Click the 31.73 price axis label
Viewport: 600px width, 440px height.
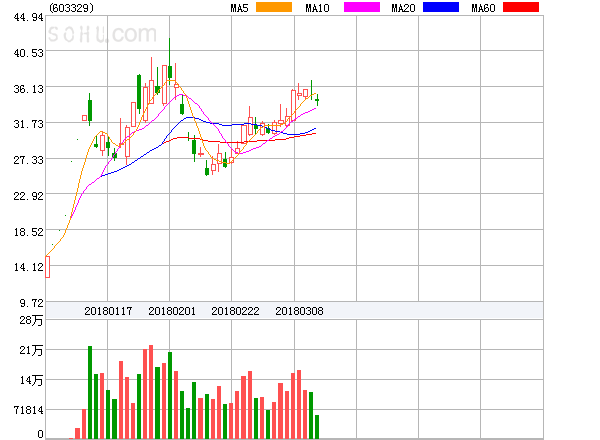(x=28, y=124)
